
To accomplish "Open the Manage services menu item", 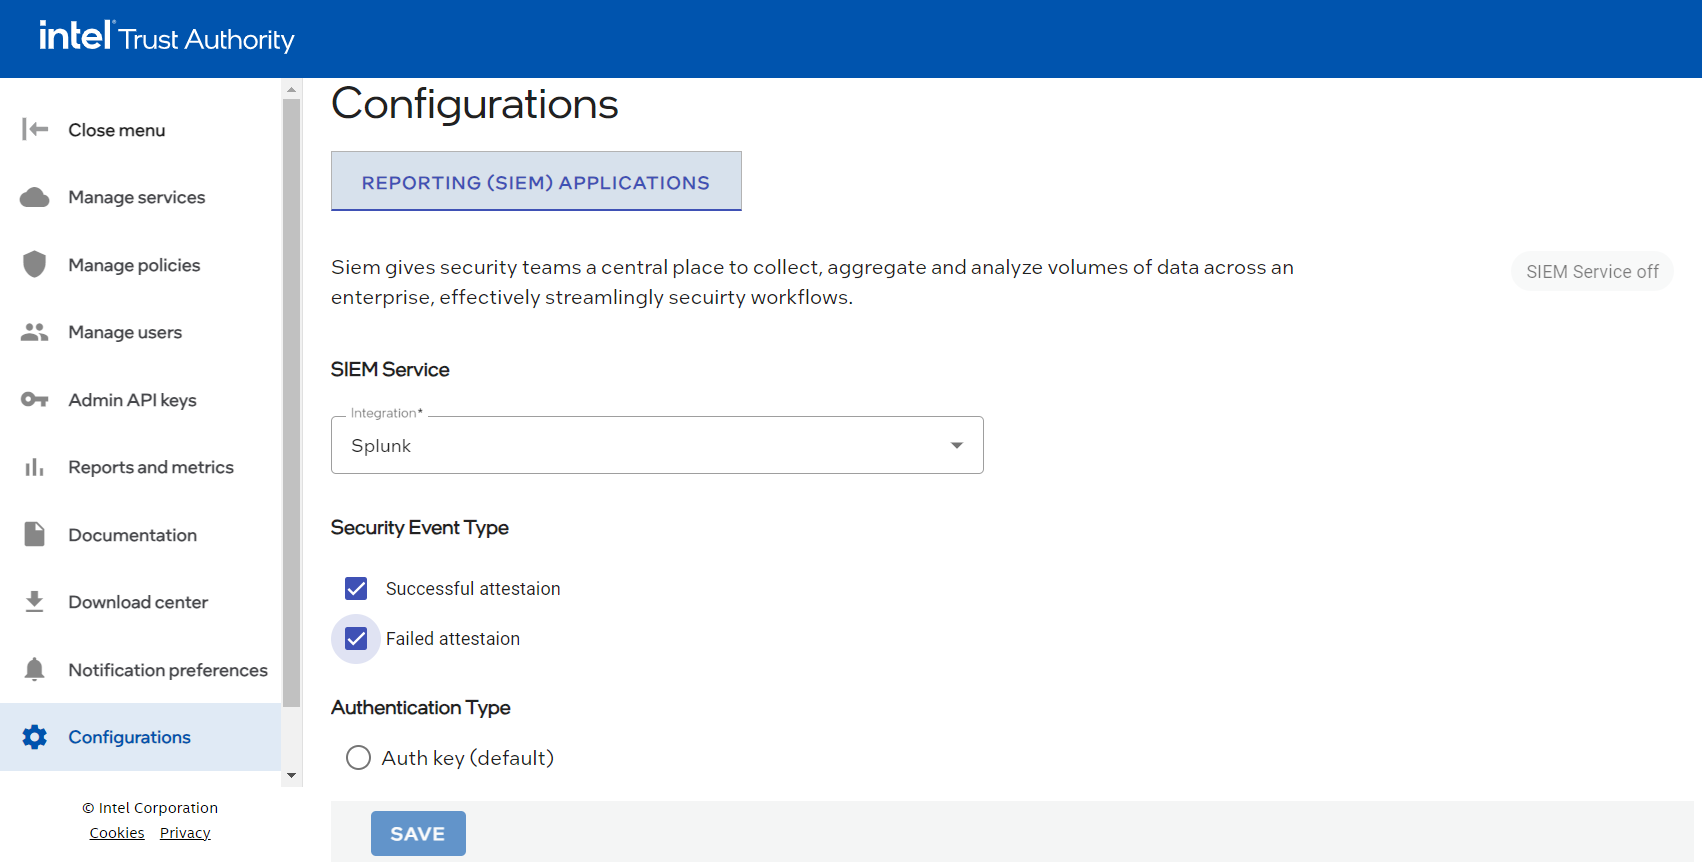I will pos(141,197).
